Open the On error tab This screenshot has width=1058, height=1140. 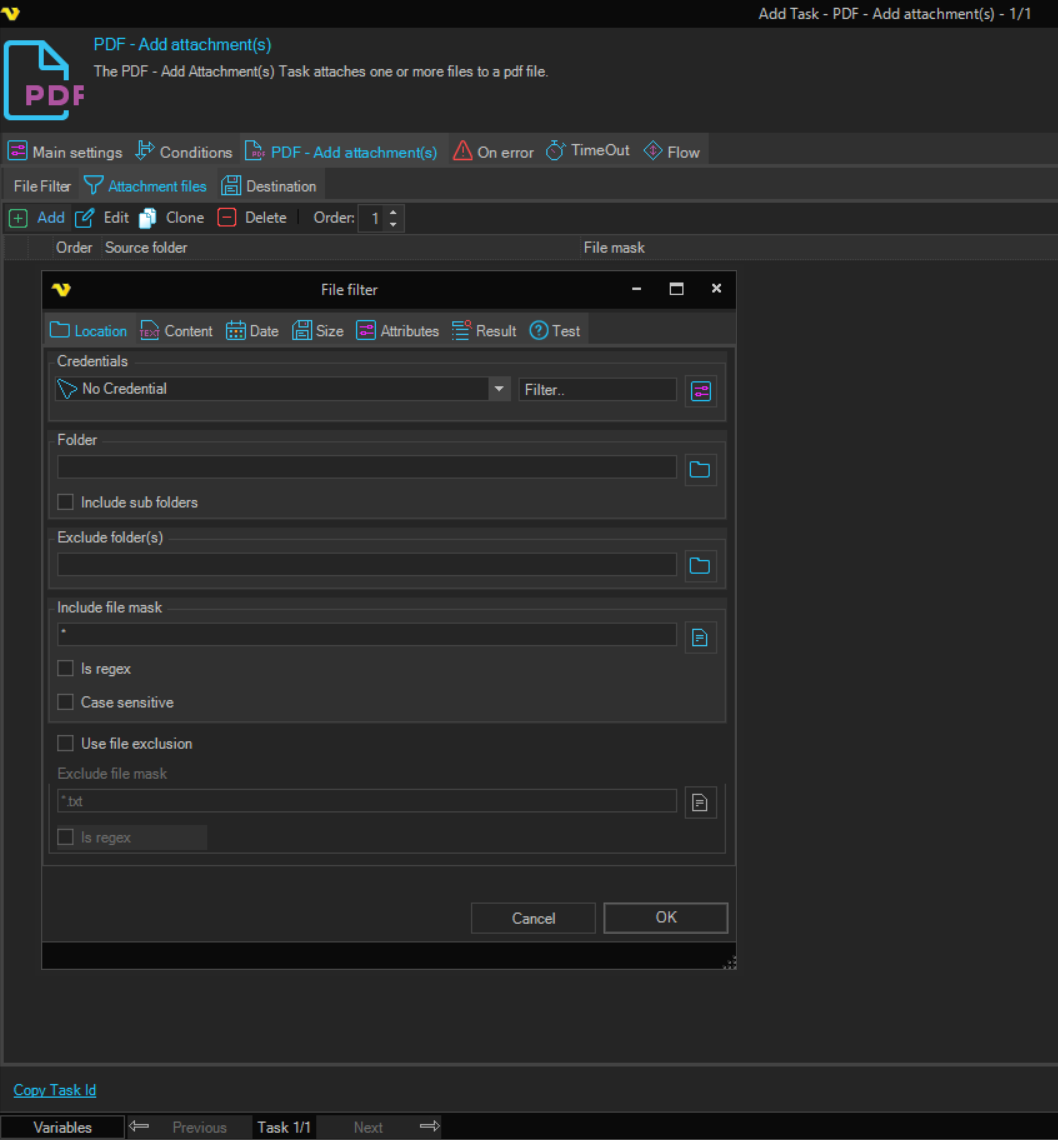click(x=494, y=152)
